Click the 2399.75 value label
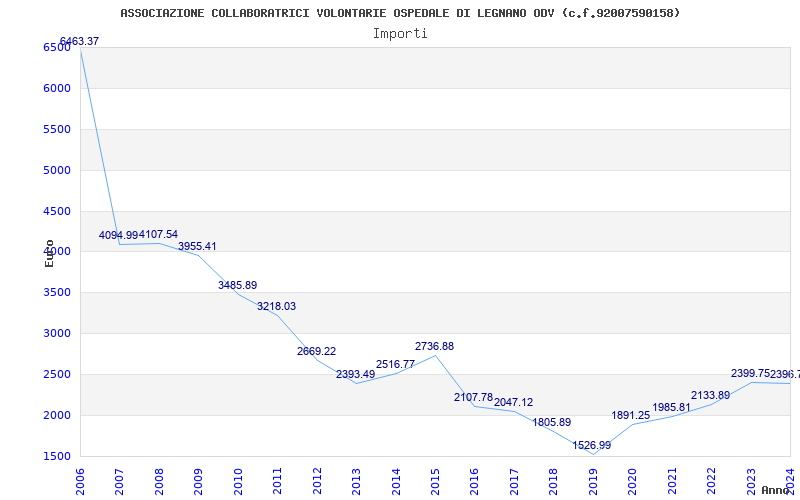This screenshot has height=500, width=800. [x=750, y=373]
